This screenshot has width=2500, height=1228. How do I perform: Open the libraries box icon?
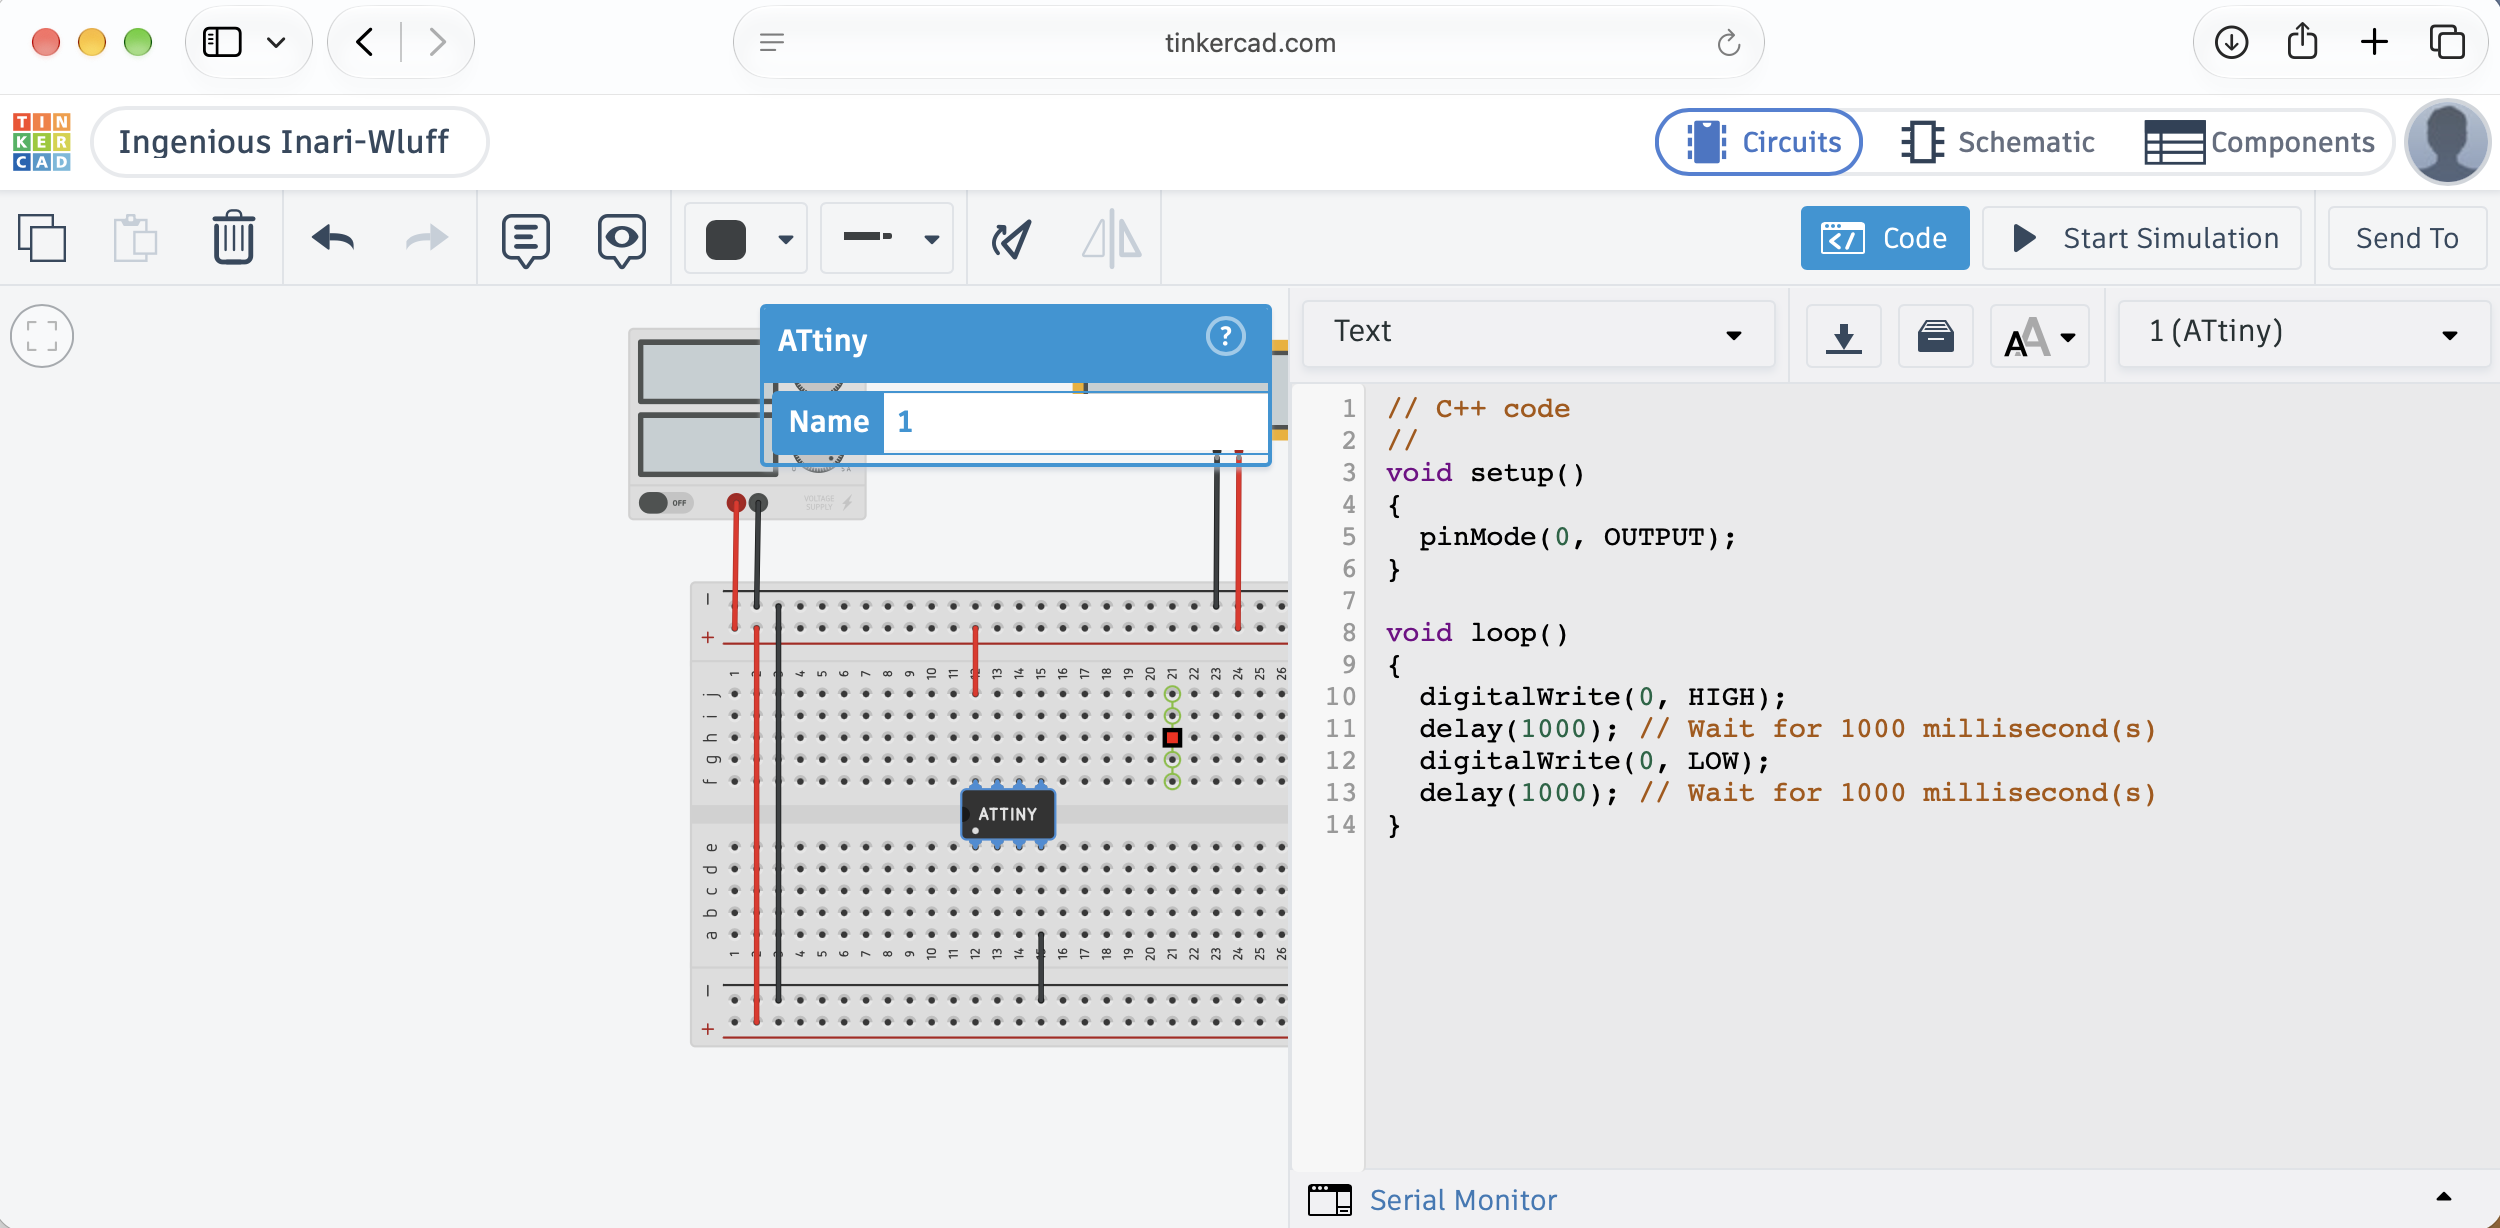(1936, 336)
